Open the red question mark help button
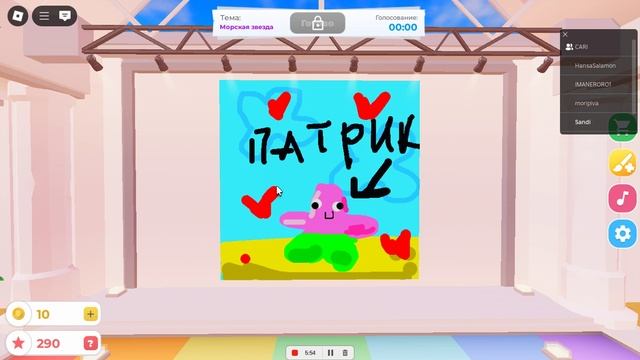This screenshot has height=360, width=640. 90,343
